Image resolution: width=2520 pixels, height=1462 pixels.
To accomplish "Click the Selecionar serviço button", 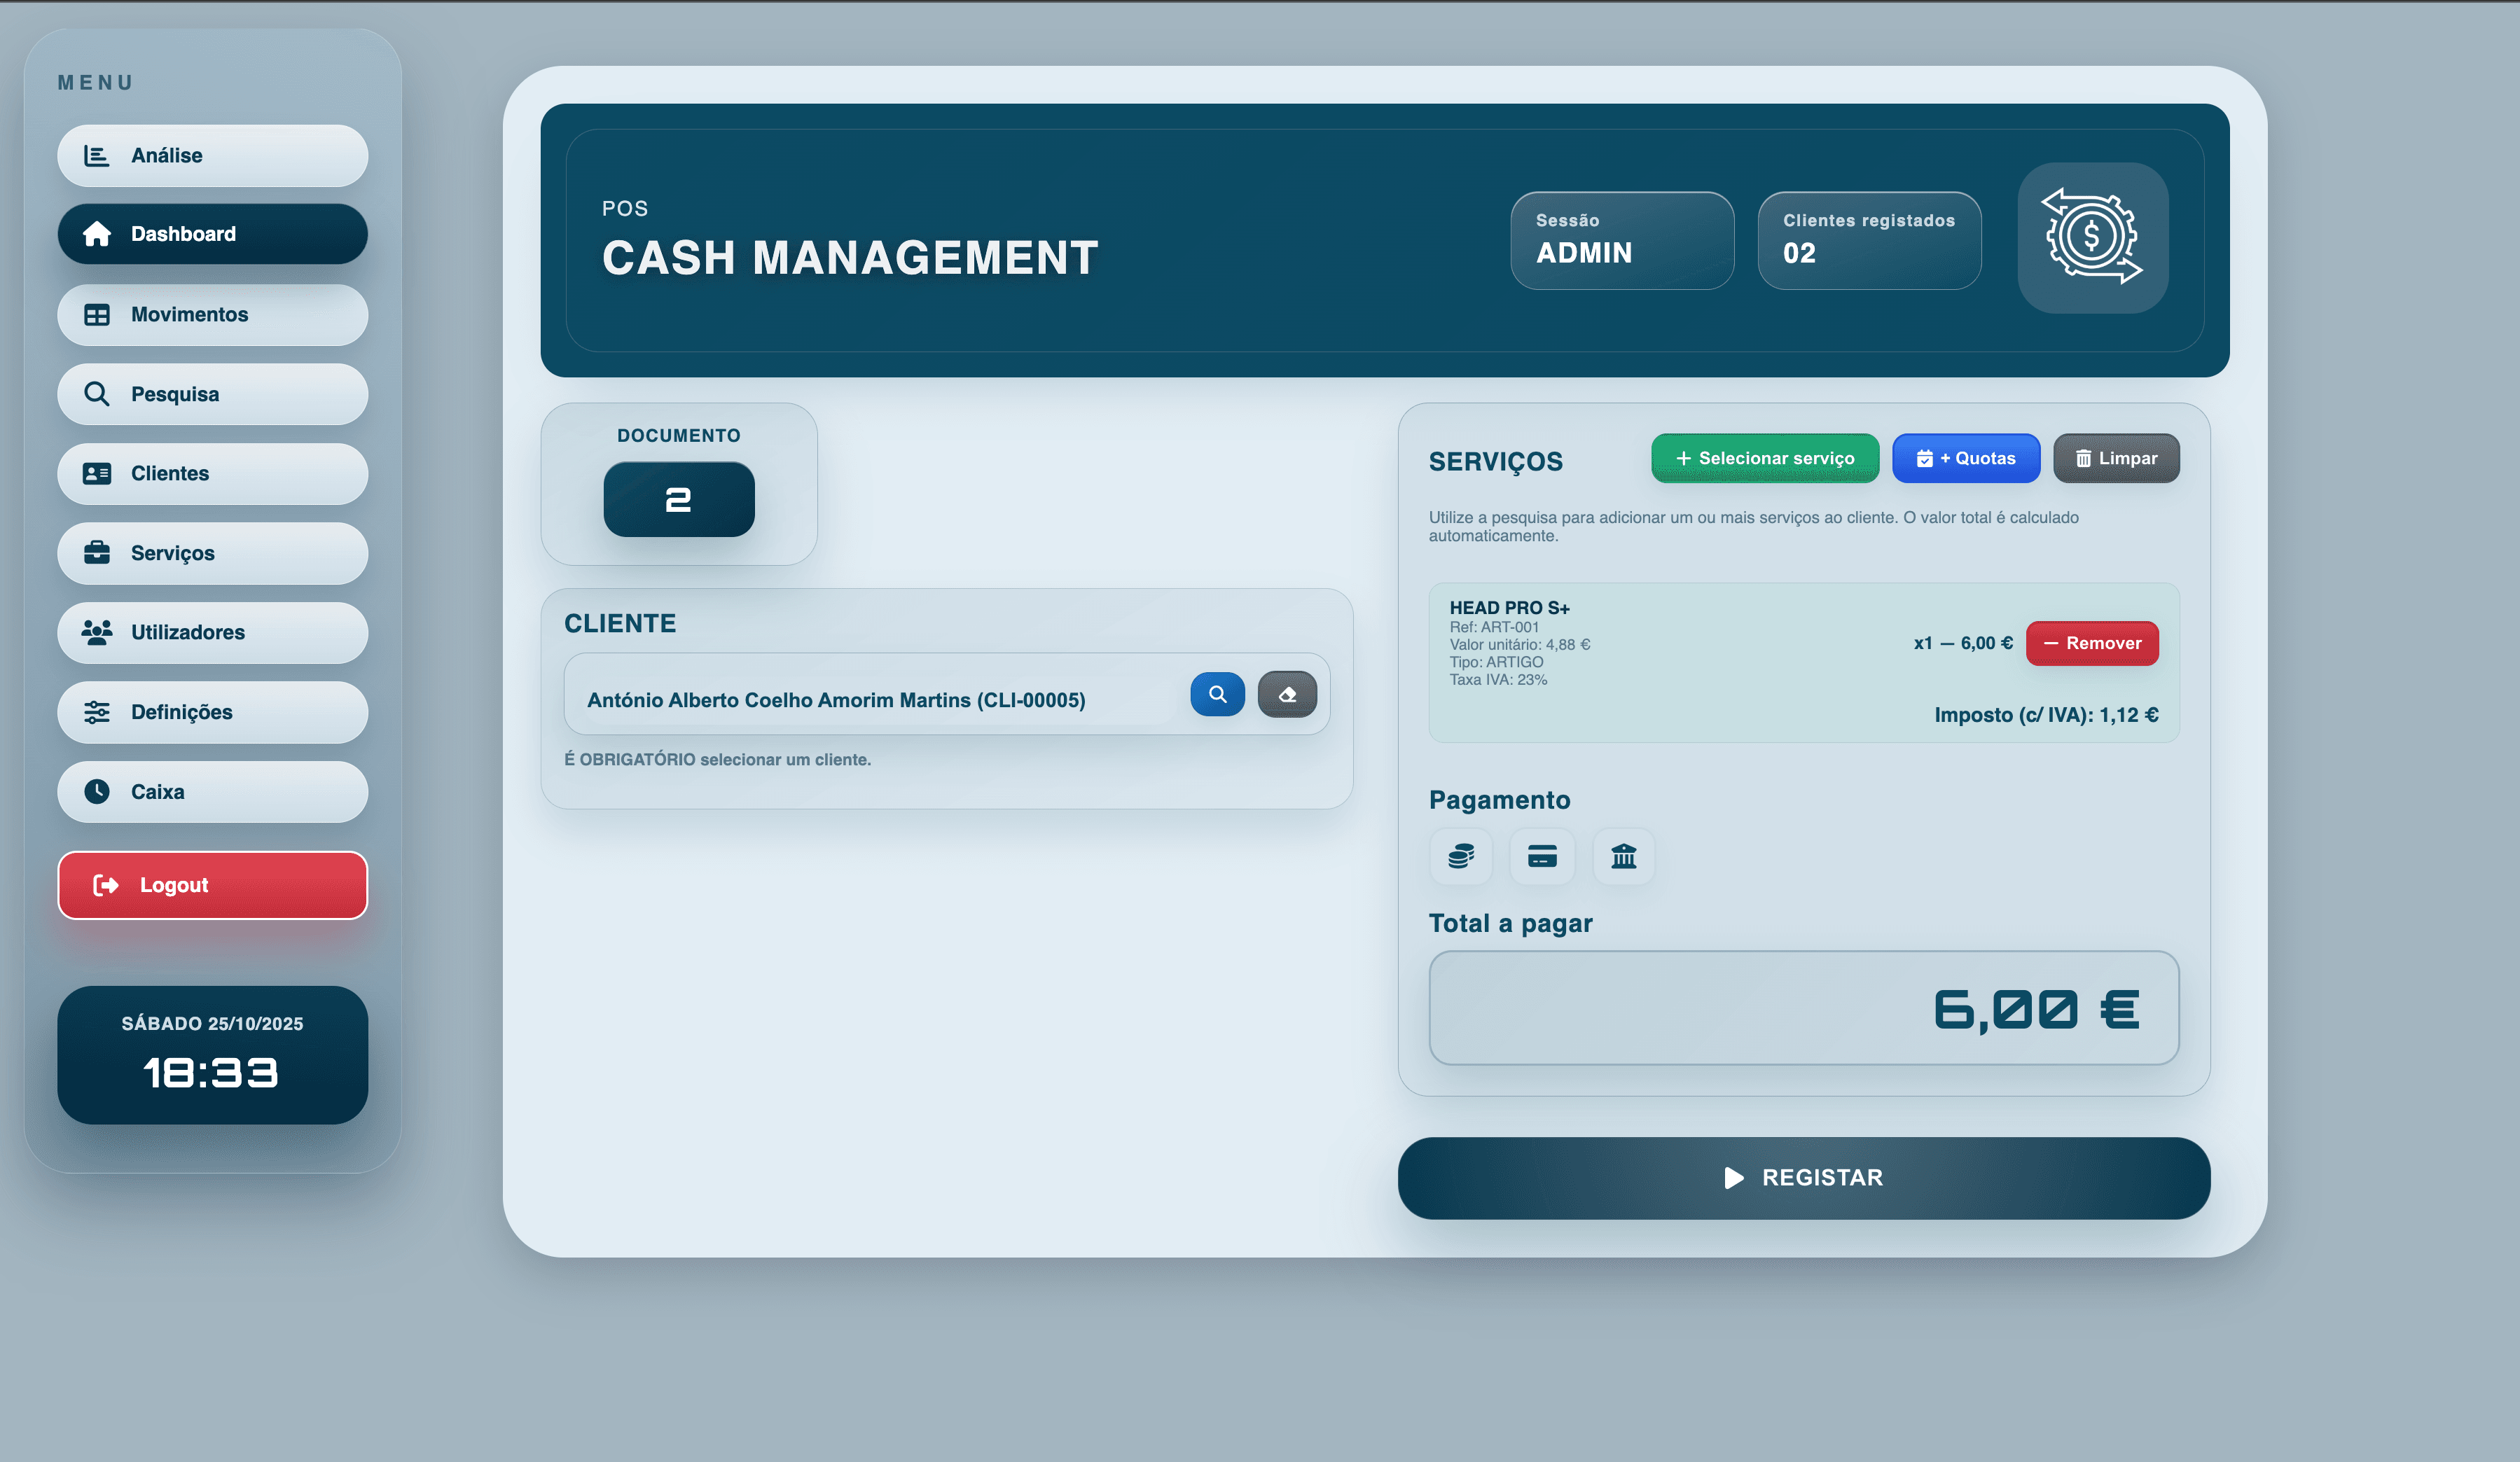I will coord(1765,458).
